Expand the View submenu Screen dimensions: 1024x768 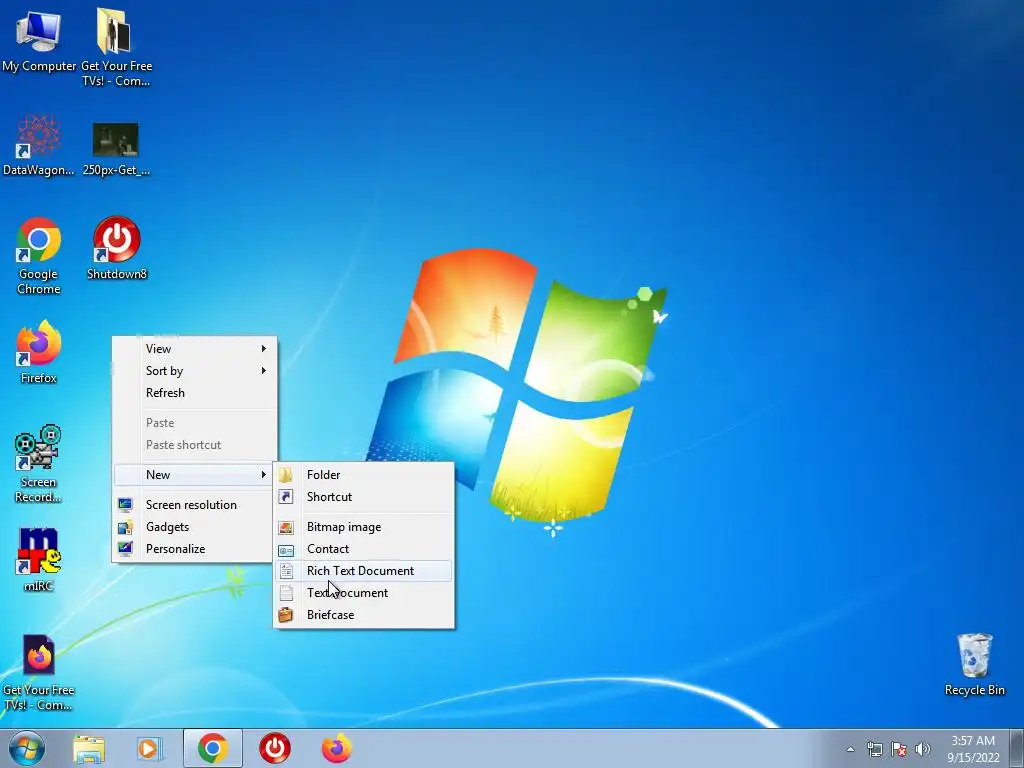tap(195, 349)
